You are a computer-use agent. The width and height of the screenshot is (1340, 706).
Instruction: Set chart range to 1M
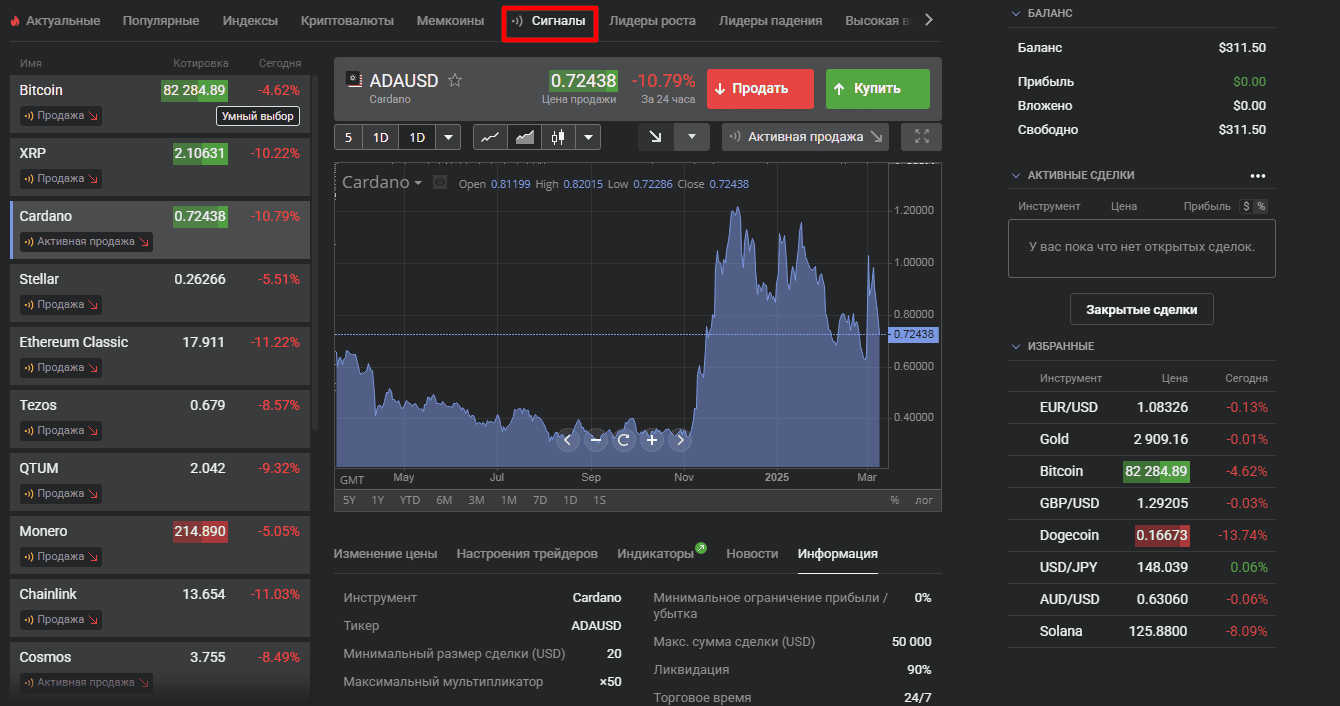pyautogui.click(x=508, y=500)
